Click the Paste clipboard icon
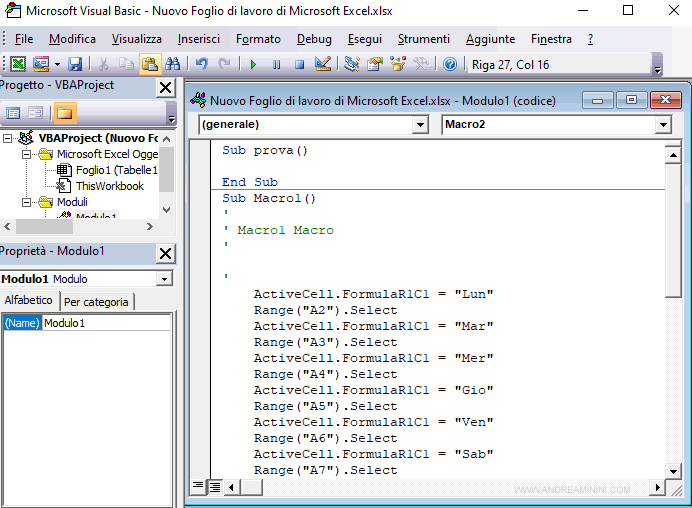The height and width of the screenshot is (508, 692). [150, 64]
